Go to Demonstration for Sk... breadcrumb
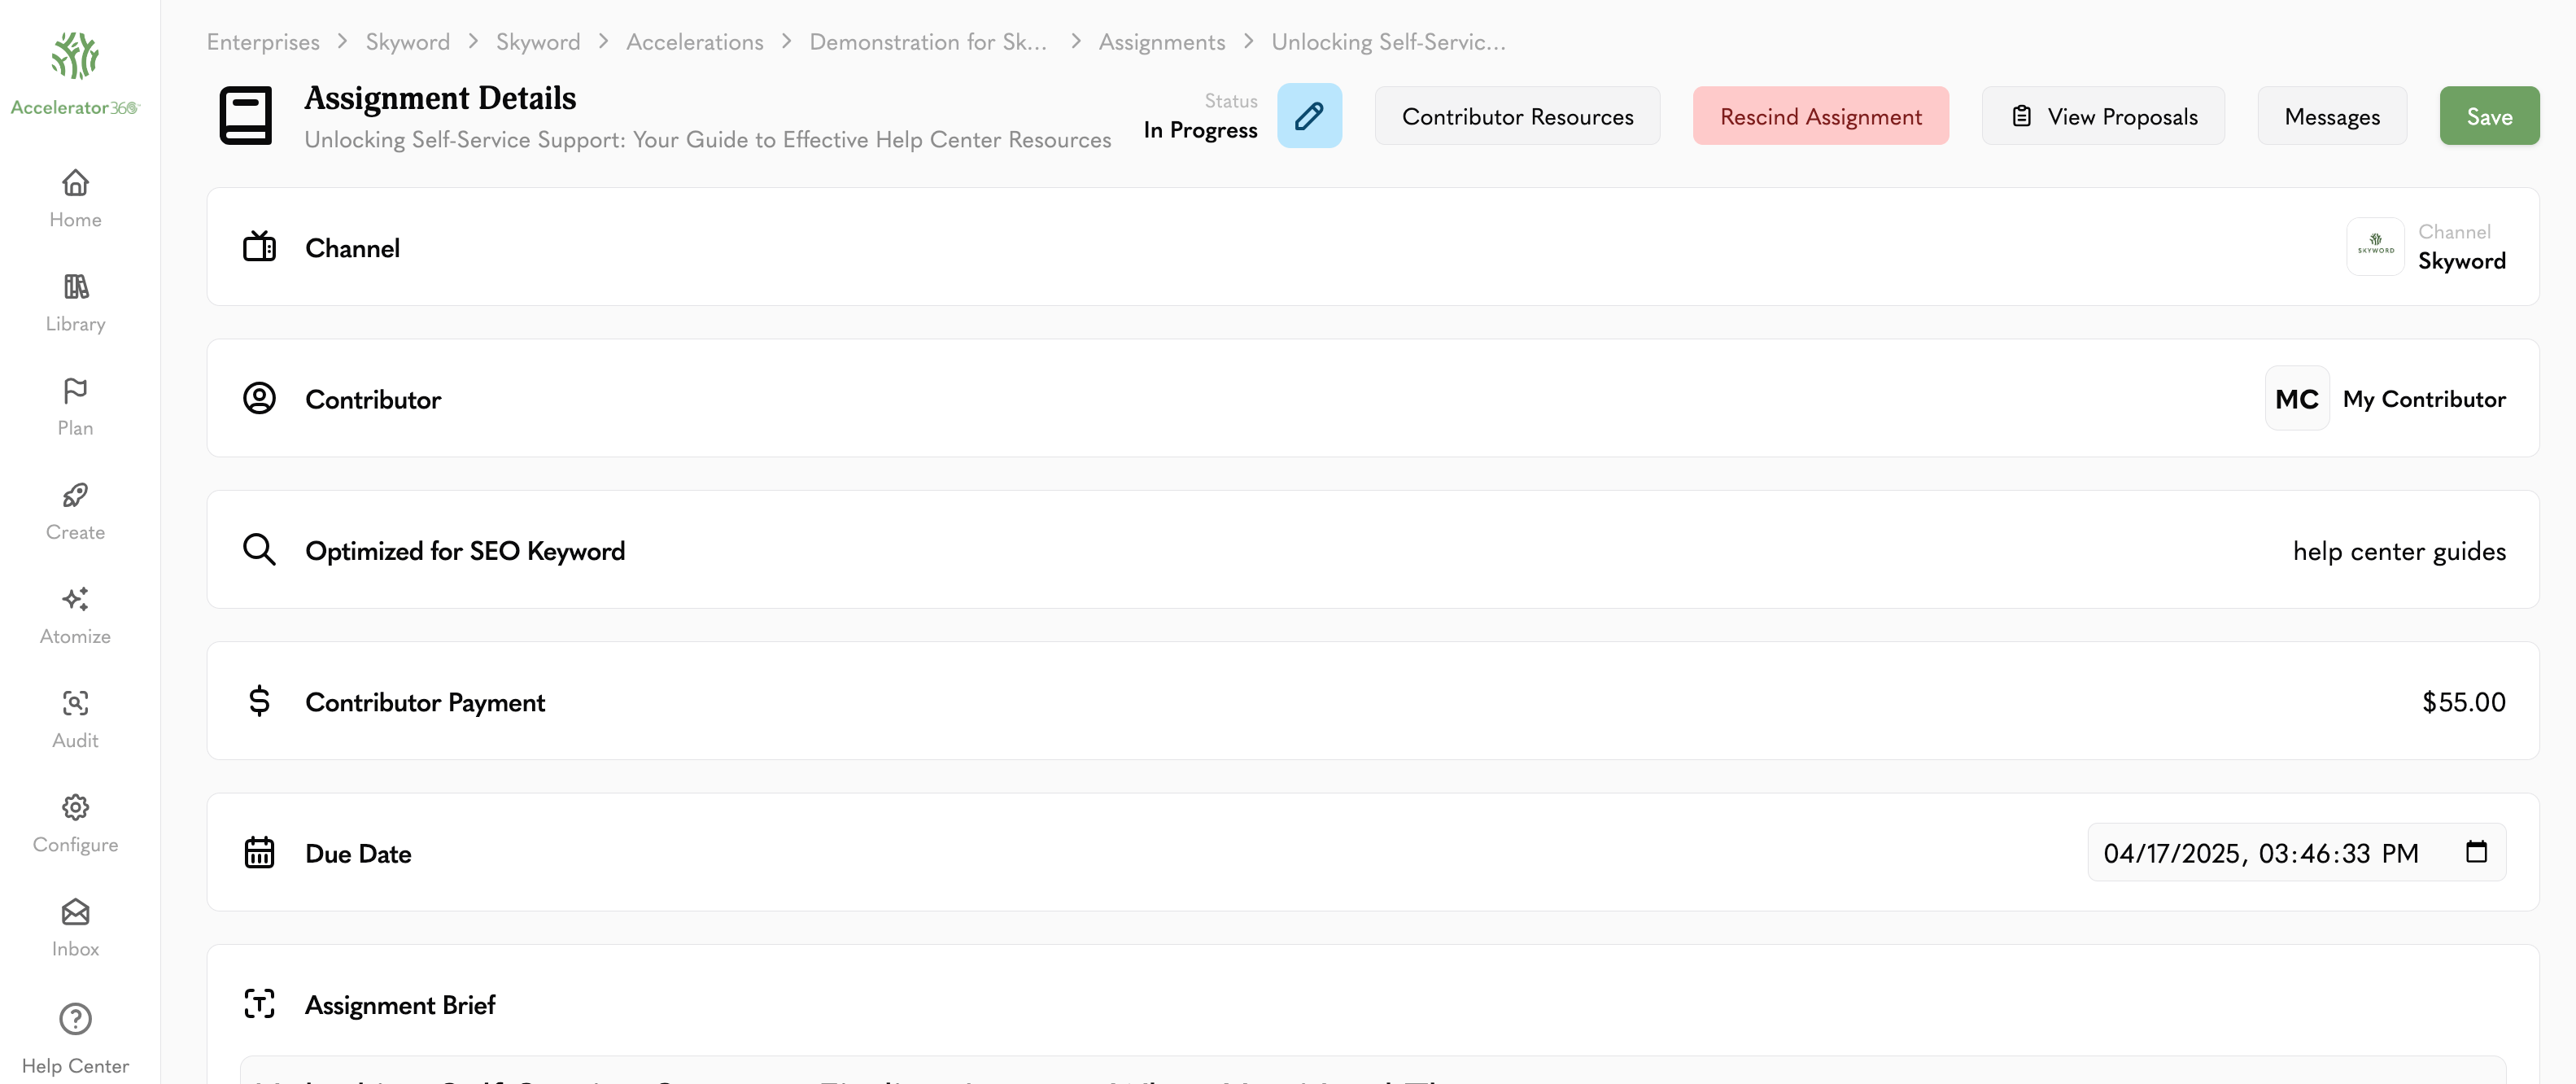This screenshot has height=1084, width=2576. click(x=928, y=42)
